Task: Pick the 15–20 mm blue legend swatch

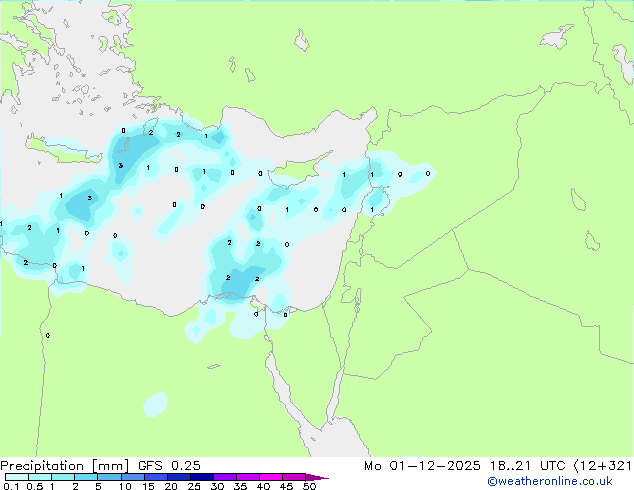Action: [155, 477]
